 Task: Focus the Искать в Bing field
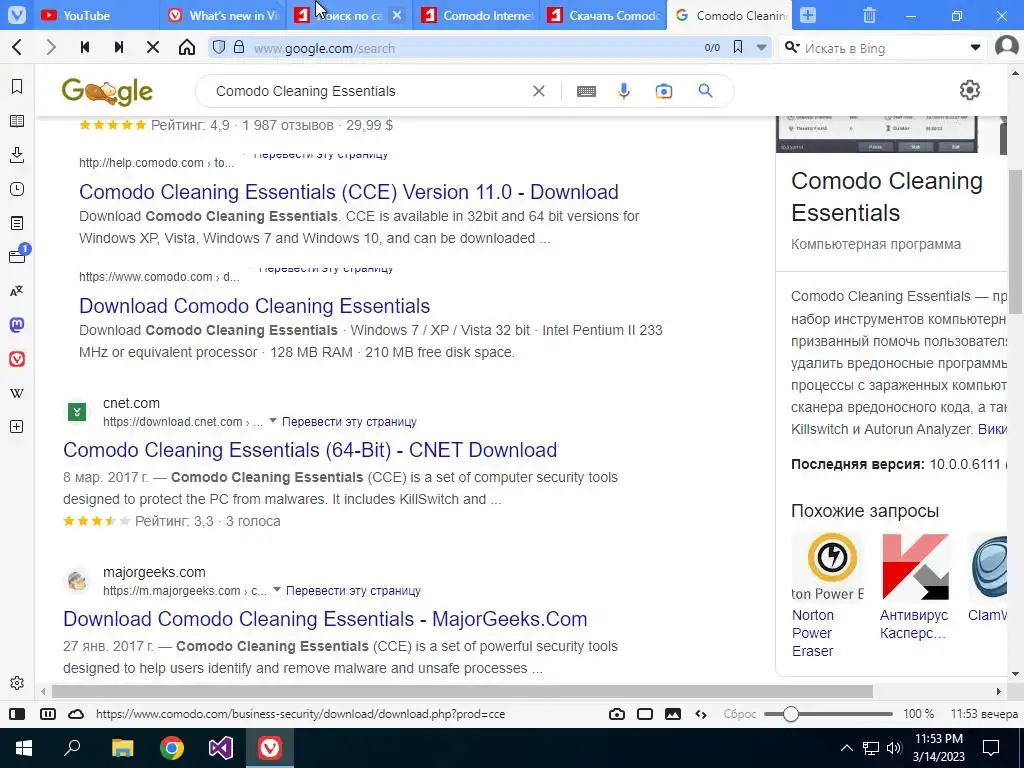click(883, 48)
